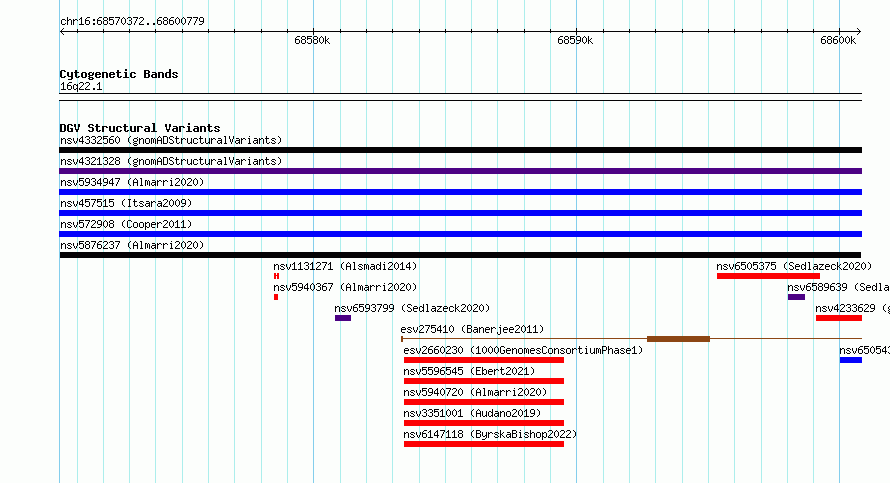Screen dimensions: 890x483
Task: Click the 68580k ruler label
Action: pos(312,40)
